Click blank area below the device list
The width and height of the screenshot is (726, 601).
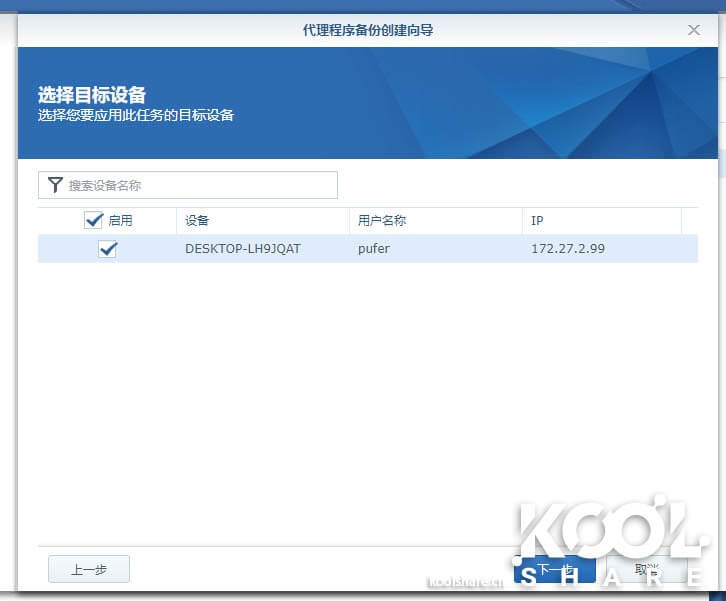point(367,400)
